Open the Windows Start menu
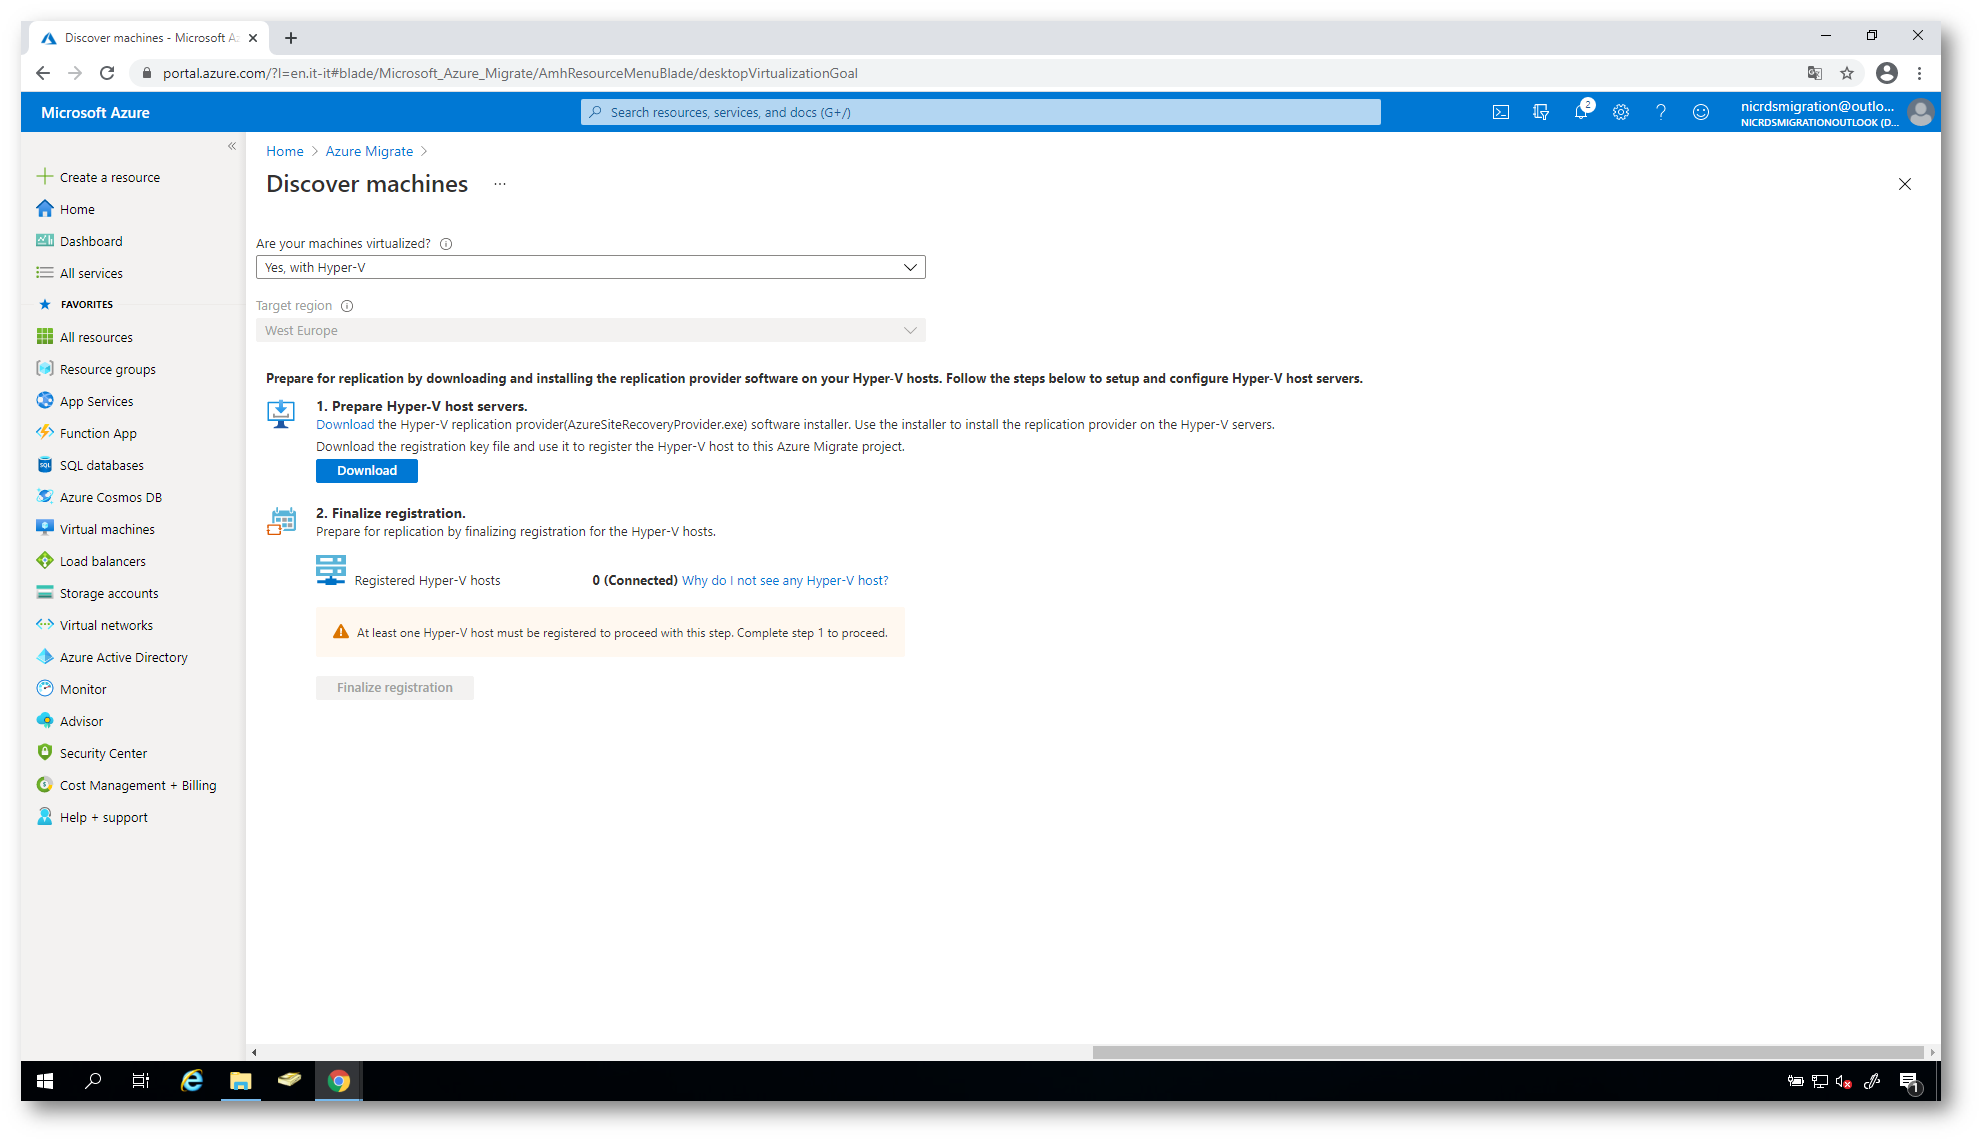This screenshot has height=1143, width=1983. click(45, 1081)
